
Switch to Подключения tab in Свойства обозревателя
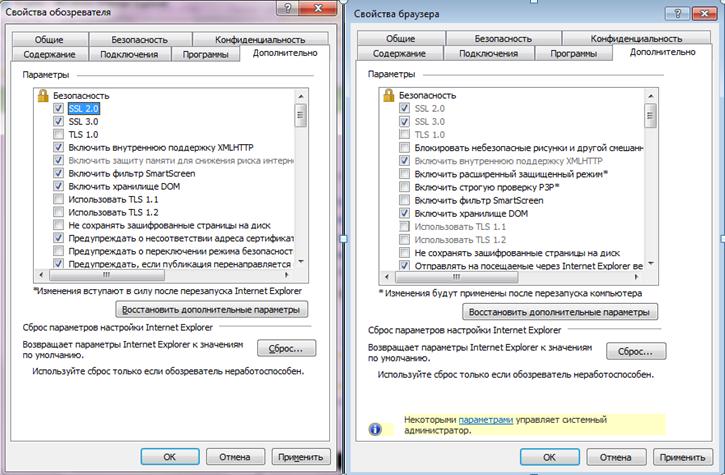click(x=129, y=54)
